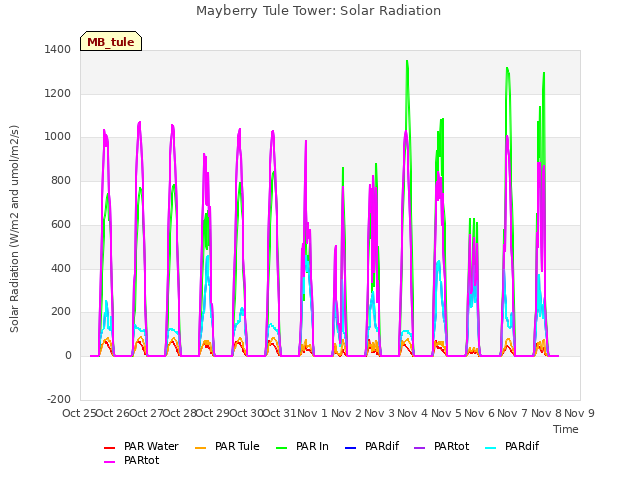Viewport: 640px width, 480px height.
Task: Click the Nov 1 x-axis date label
Action: pyautogui.click(x=313, y=413)
